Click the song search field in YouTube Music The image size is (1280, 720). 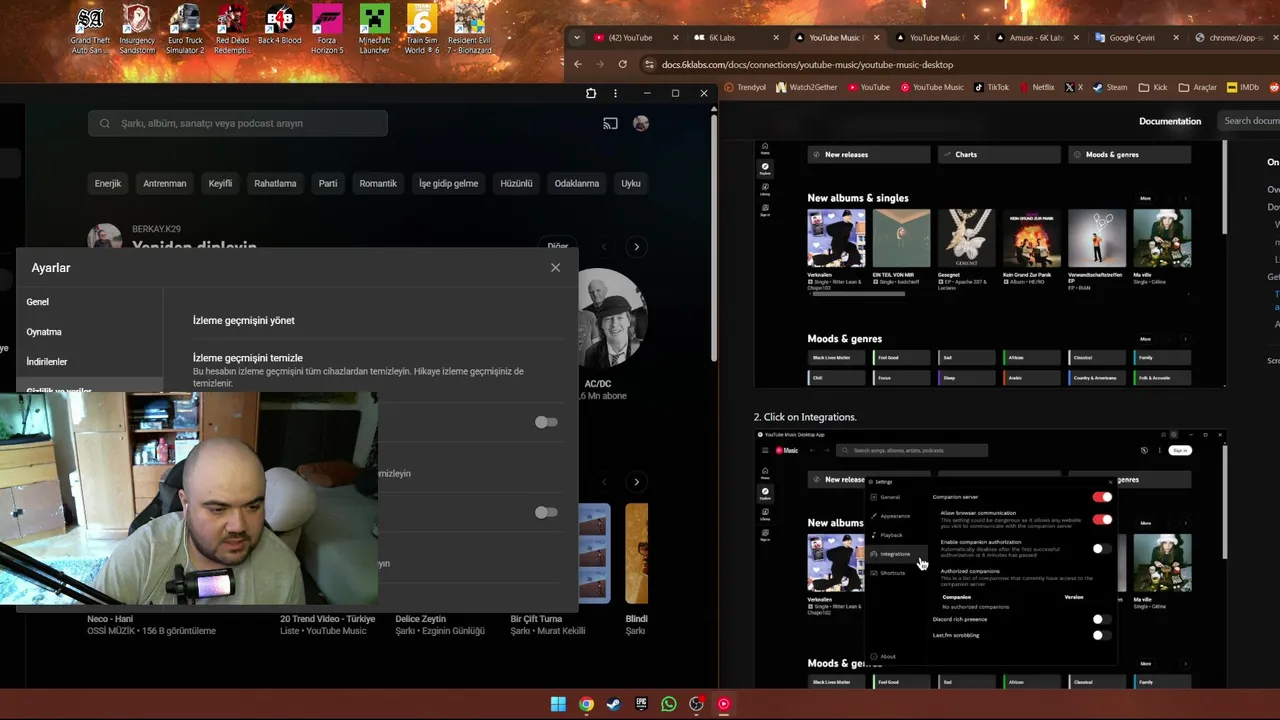click(238, 123)
